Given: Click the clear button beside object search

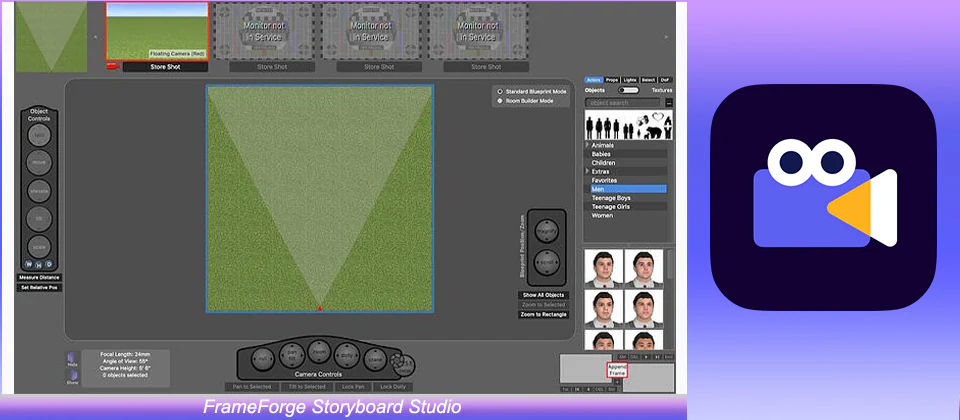Looking at the screenshot, I should 669,103.
